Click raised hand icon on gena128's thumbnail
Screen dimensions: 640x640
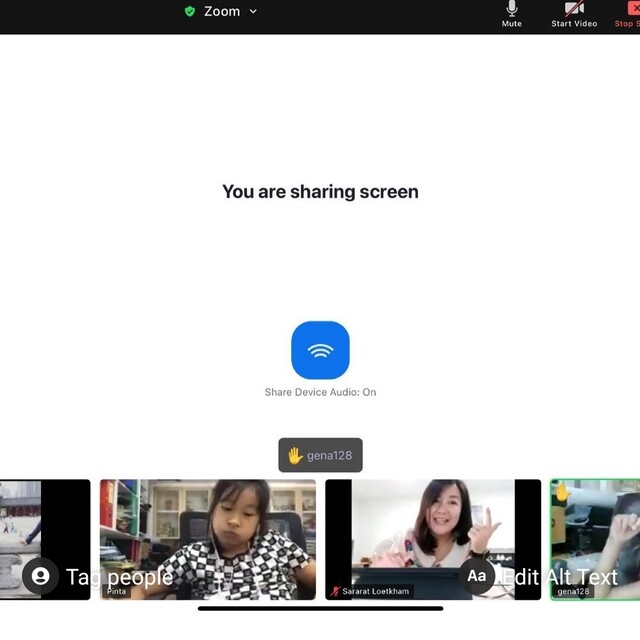(x=562, y=492)
